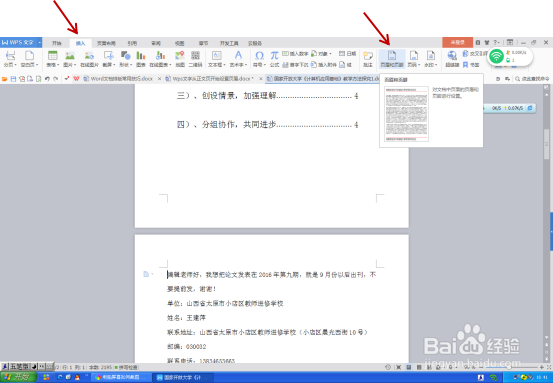Insert a 图表 chart

141,59
